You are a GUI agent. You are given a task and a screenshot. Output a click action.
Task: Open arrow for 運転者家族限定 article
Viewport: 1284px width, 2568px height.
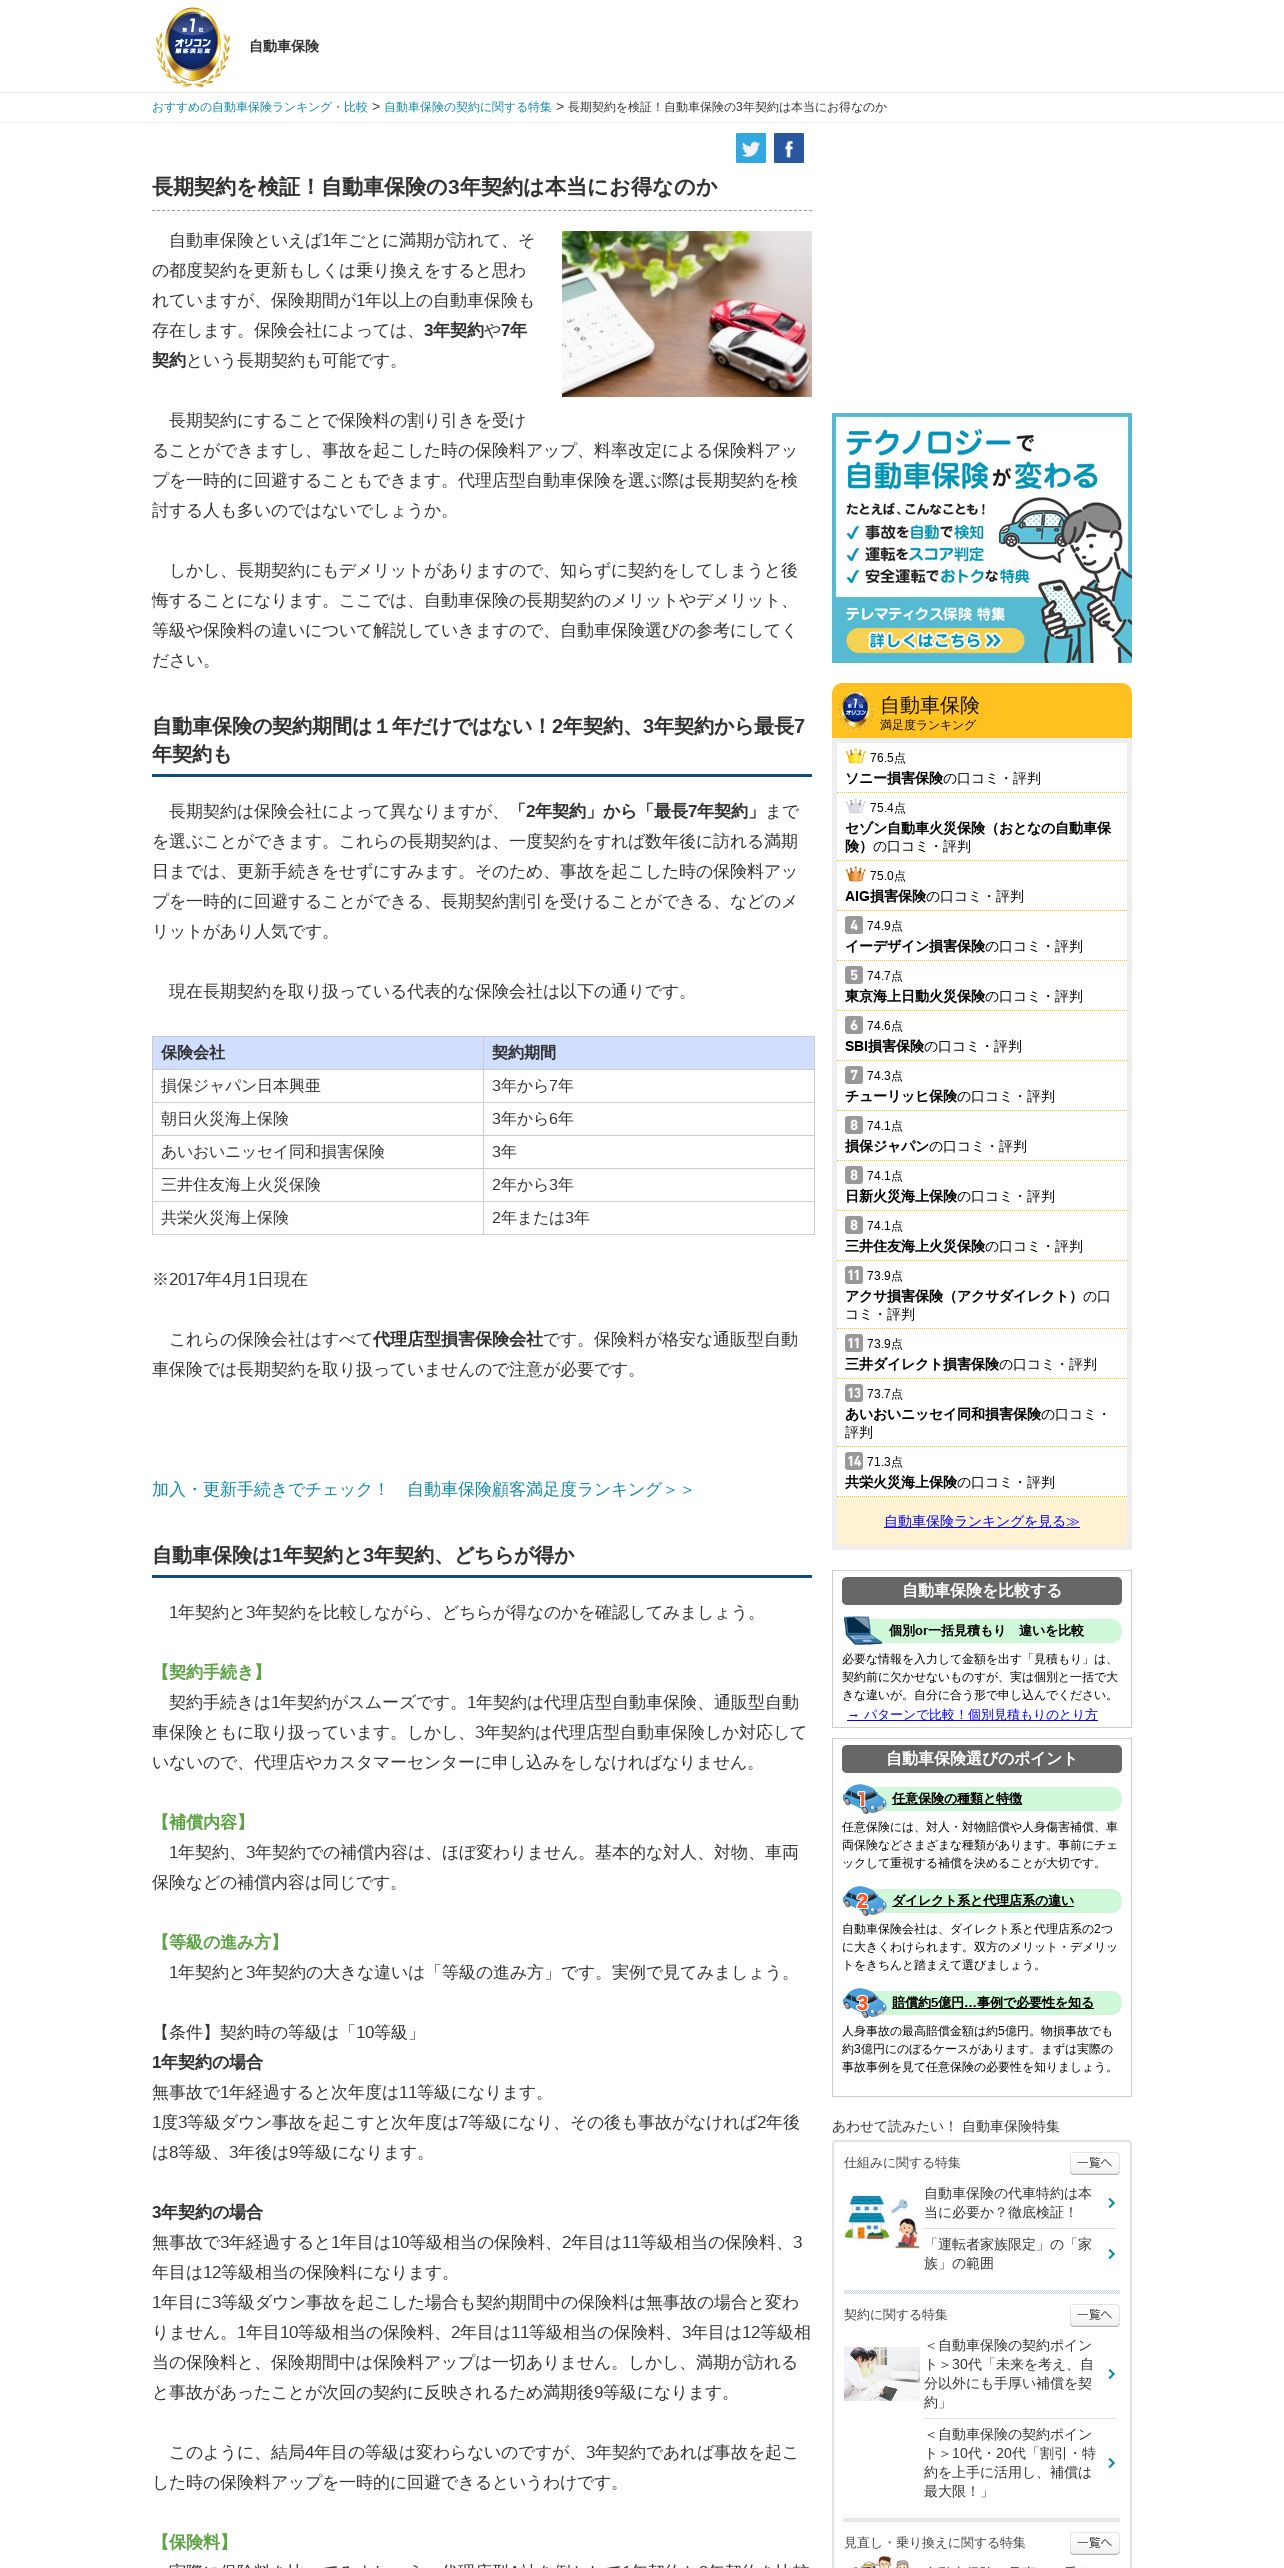point(1111,2254)
